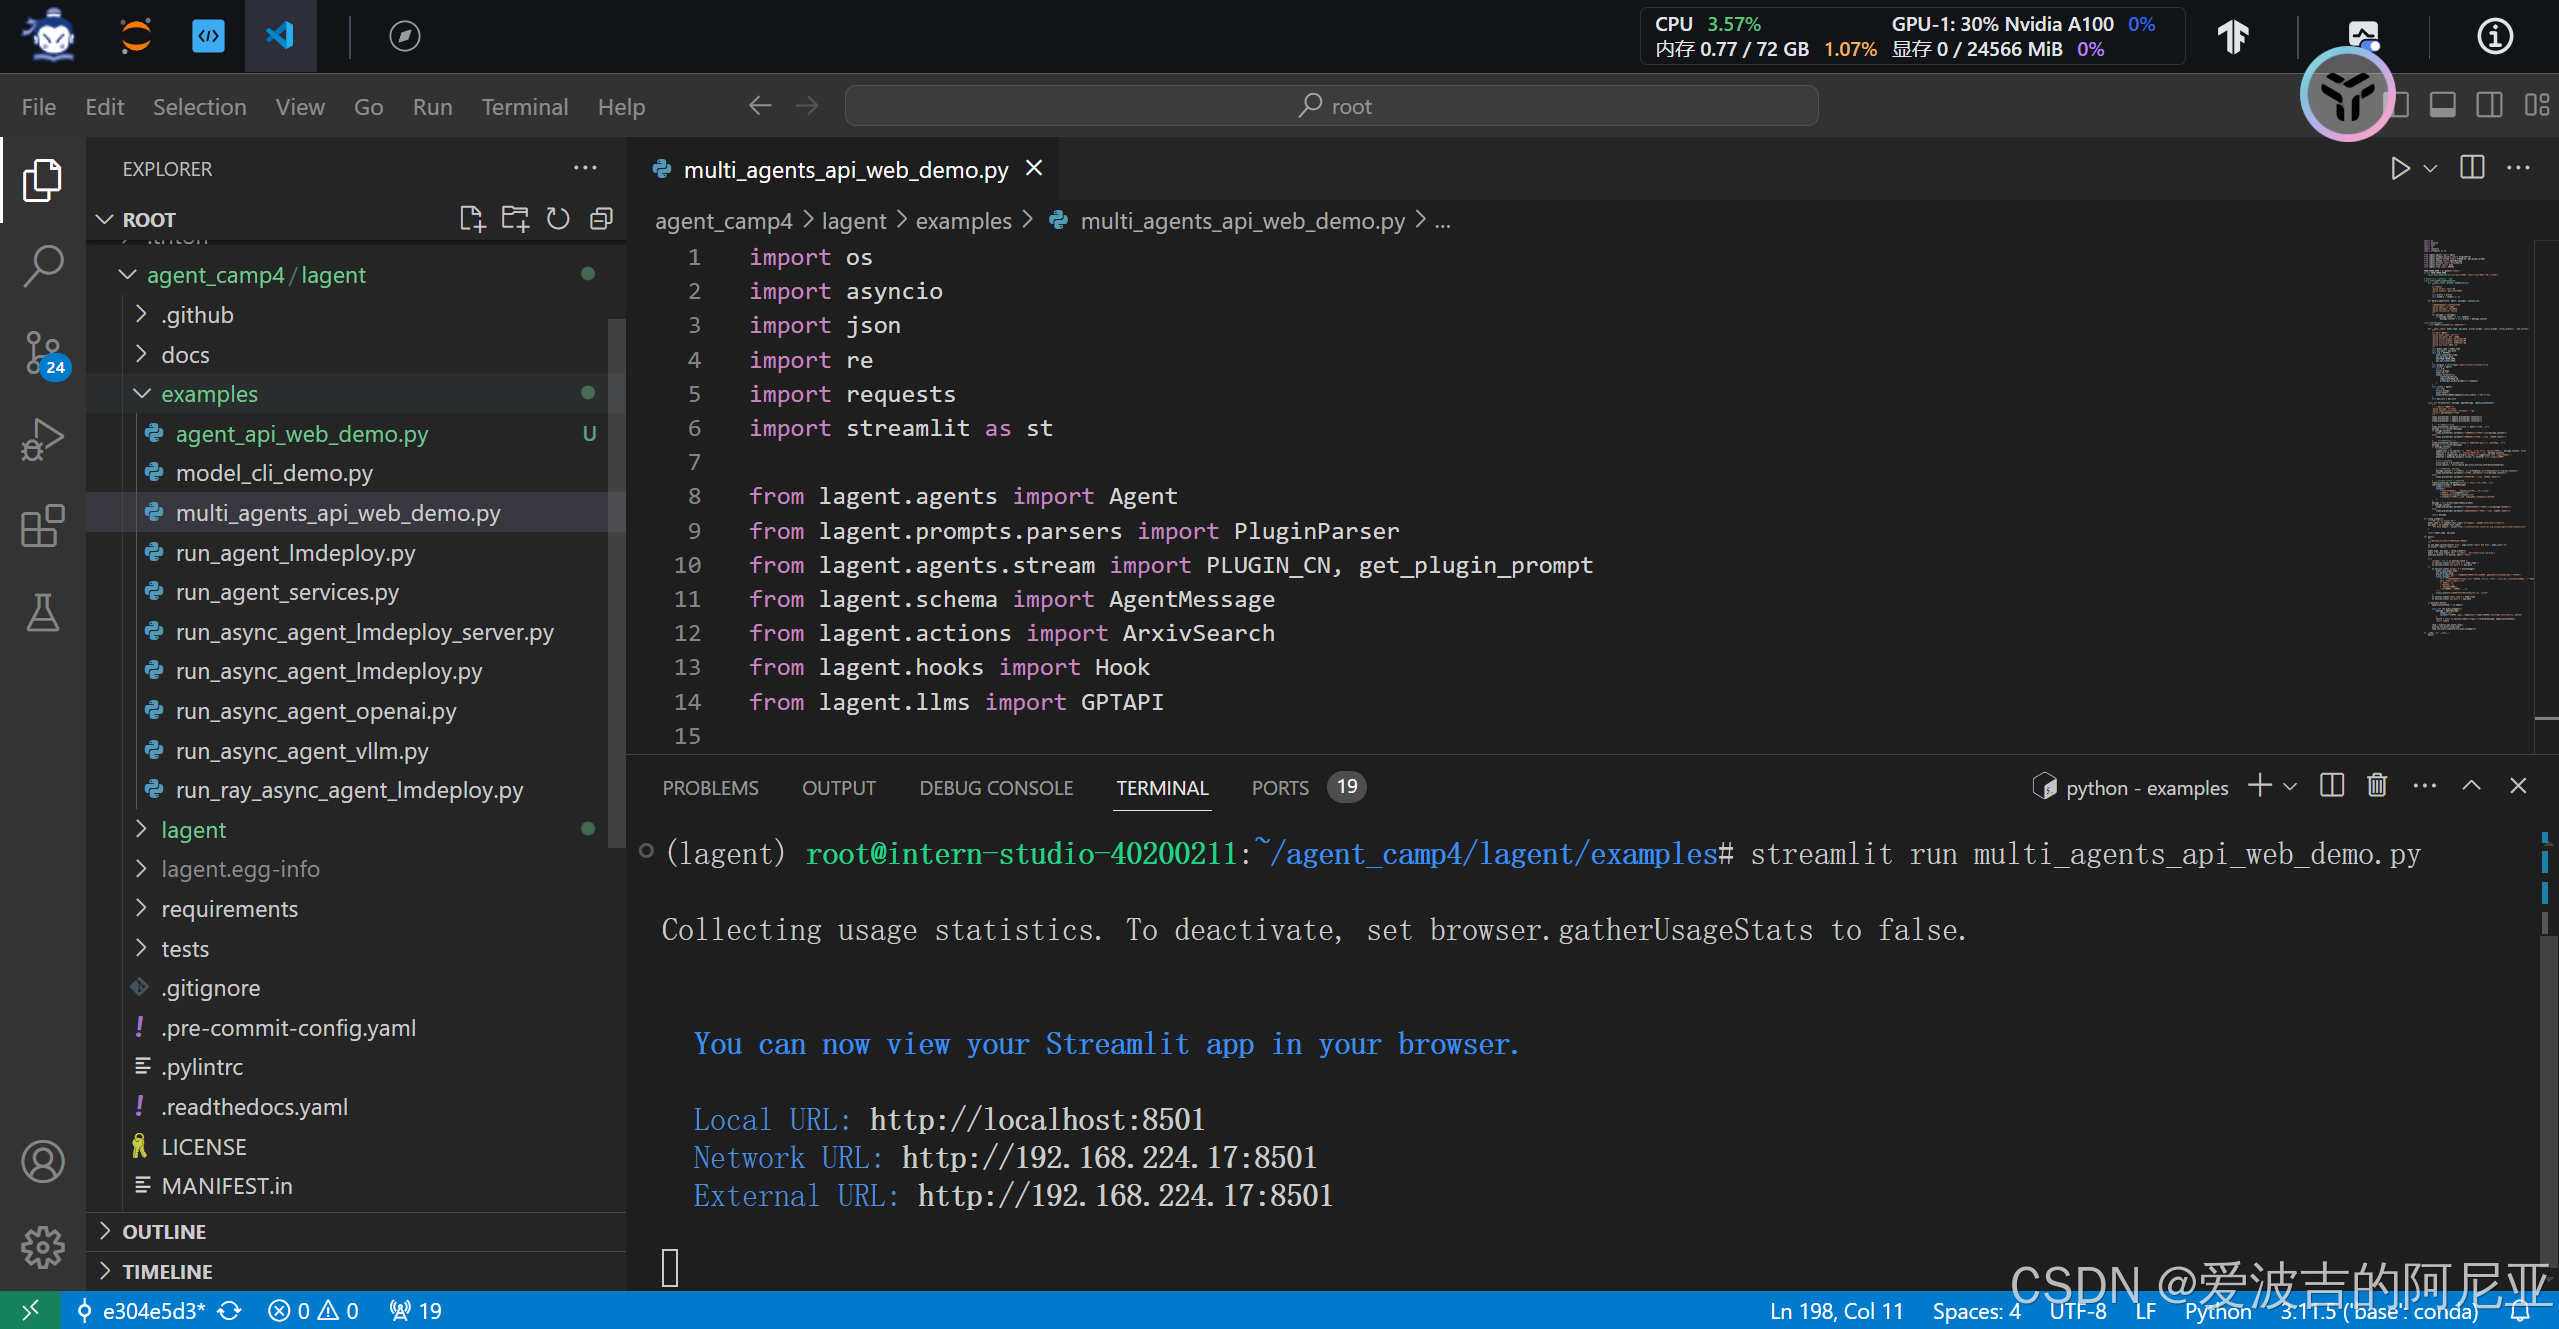The image size is (2559, 1329).
Task: Refresh the Explorer file tree
Action: [x=558, y=219]
